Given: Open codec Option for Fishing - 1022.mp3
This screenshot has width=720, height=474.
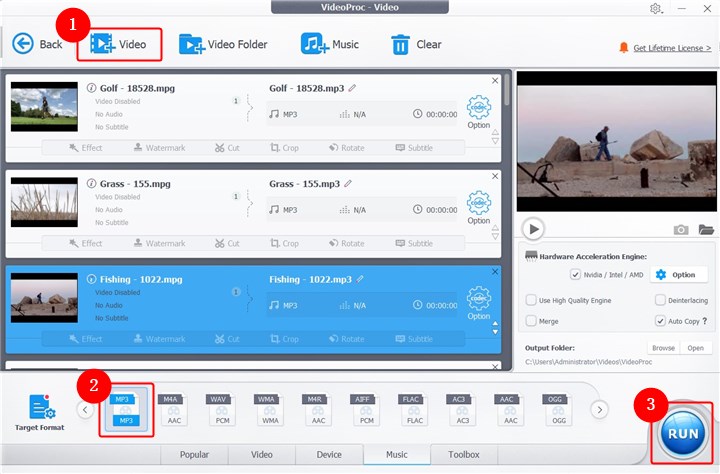Looking at the screenshot, I should 478,303.
